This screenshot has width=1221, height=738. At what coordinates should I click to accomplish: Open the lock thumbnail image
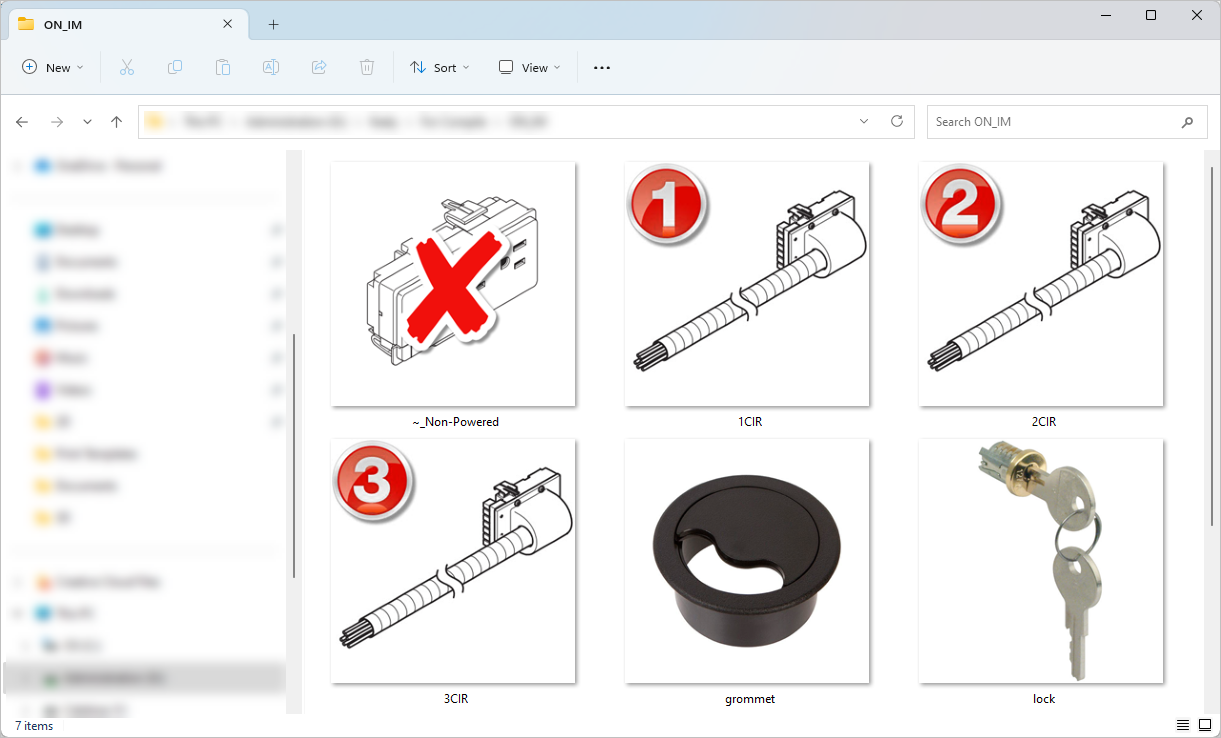[x=1041, y=561]
